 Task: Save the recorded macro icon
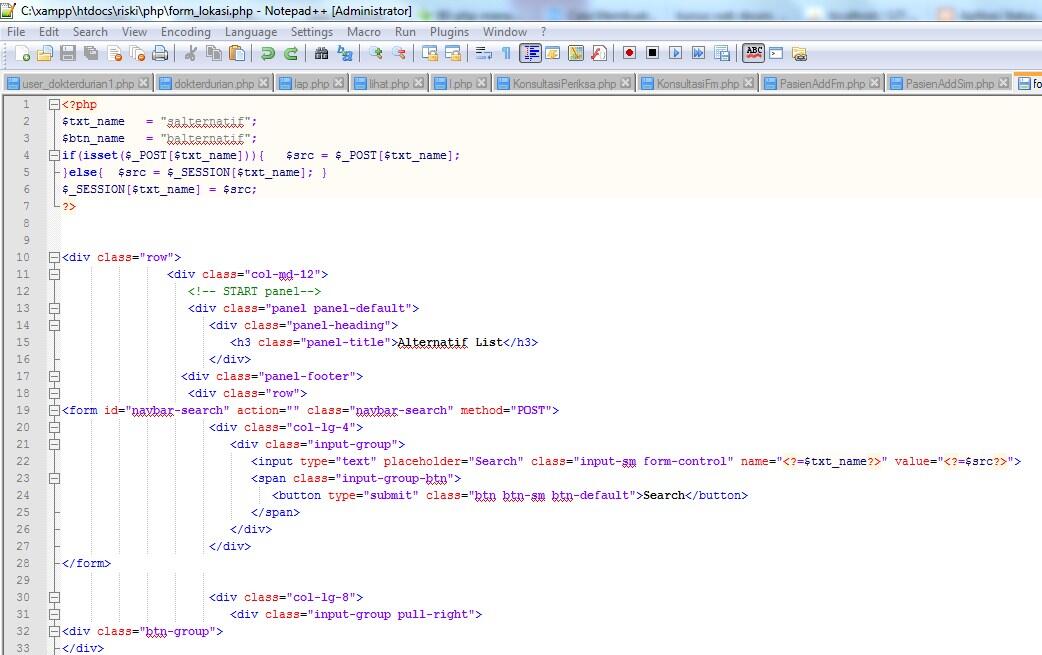(722, 54)
